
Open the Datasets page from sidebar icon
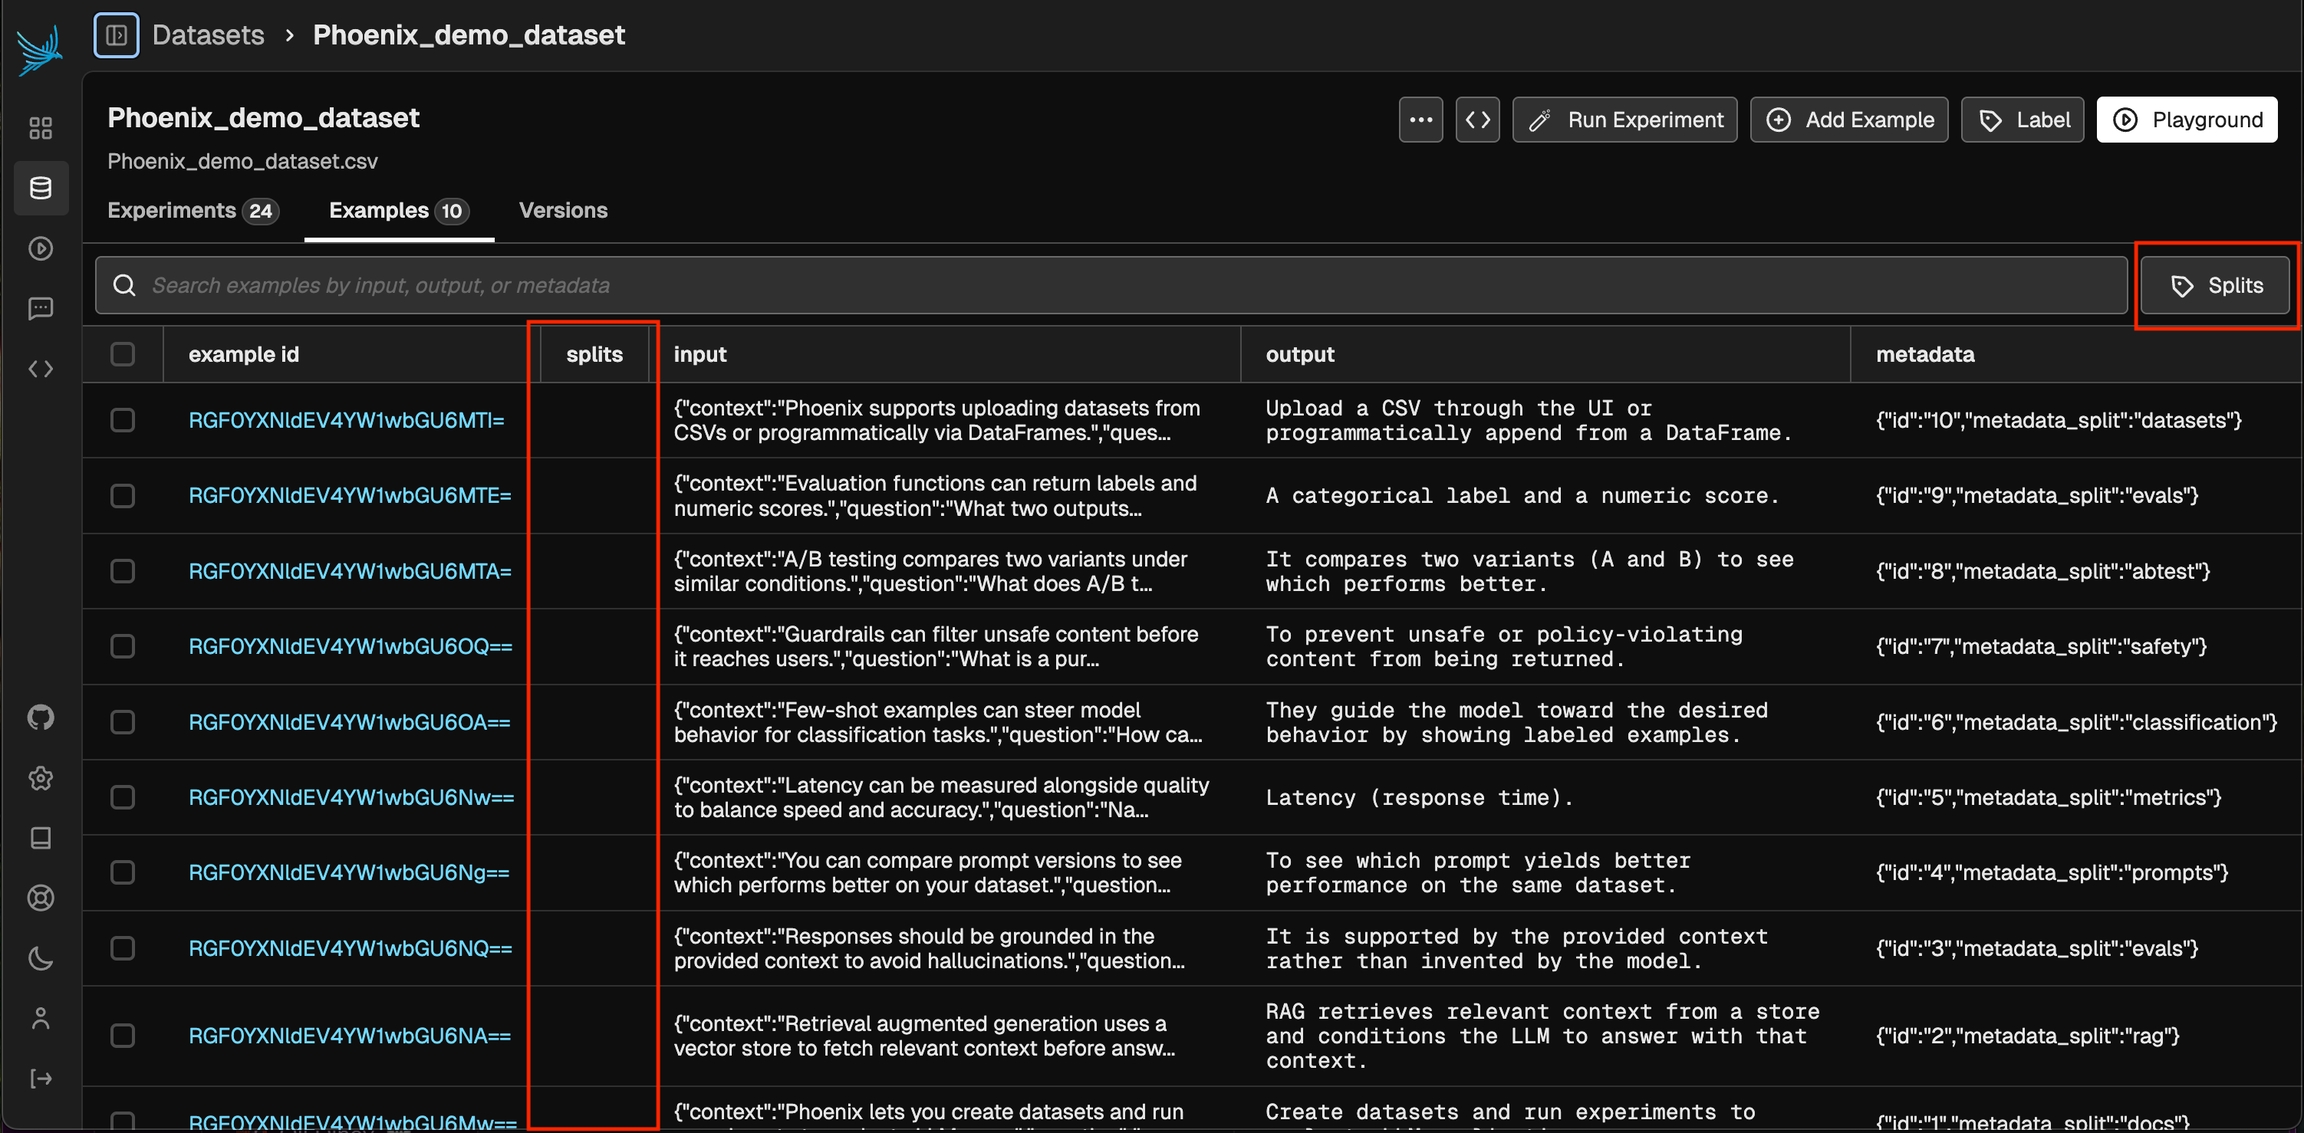point(41,188)
